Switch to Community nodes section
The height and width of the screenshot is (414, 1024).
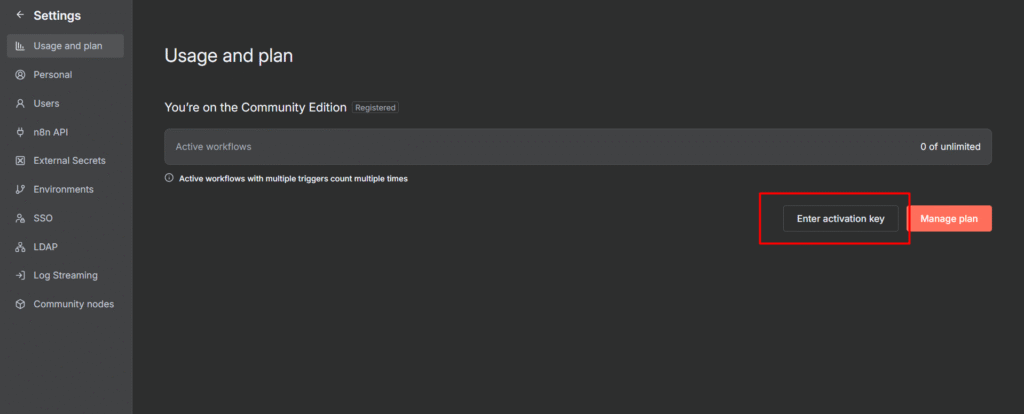click(73, 304)
